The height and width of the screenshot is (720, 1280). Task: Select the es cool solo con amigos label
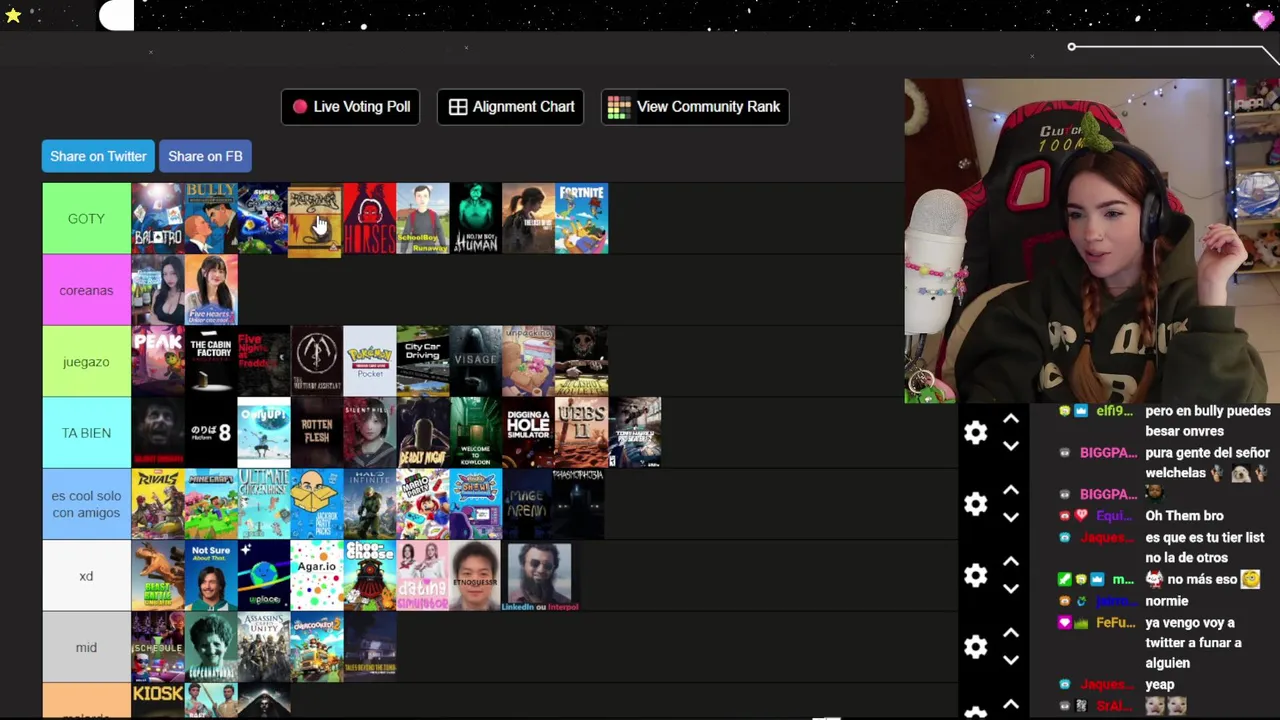86,504
